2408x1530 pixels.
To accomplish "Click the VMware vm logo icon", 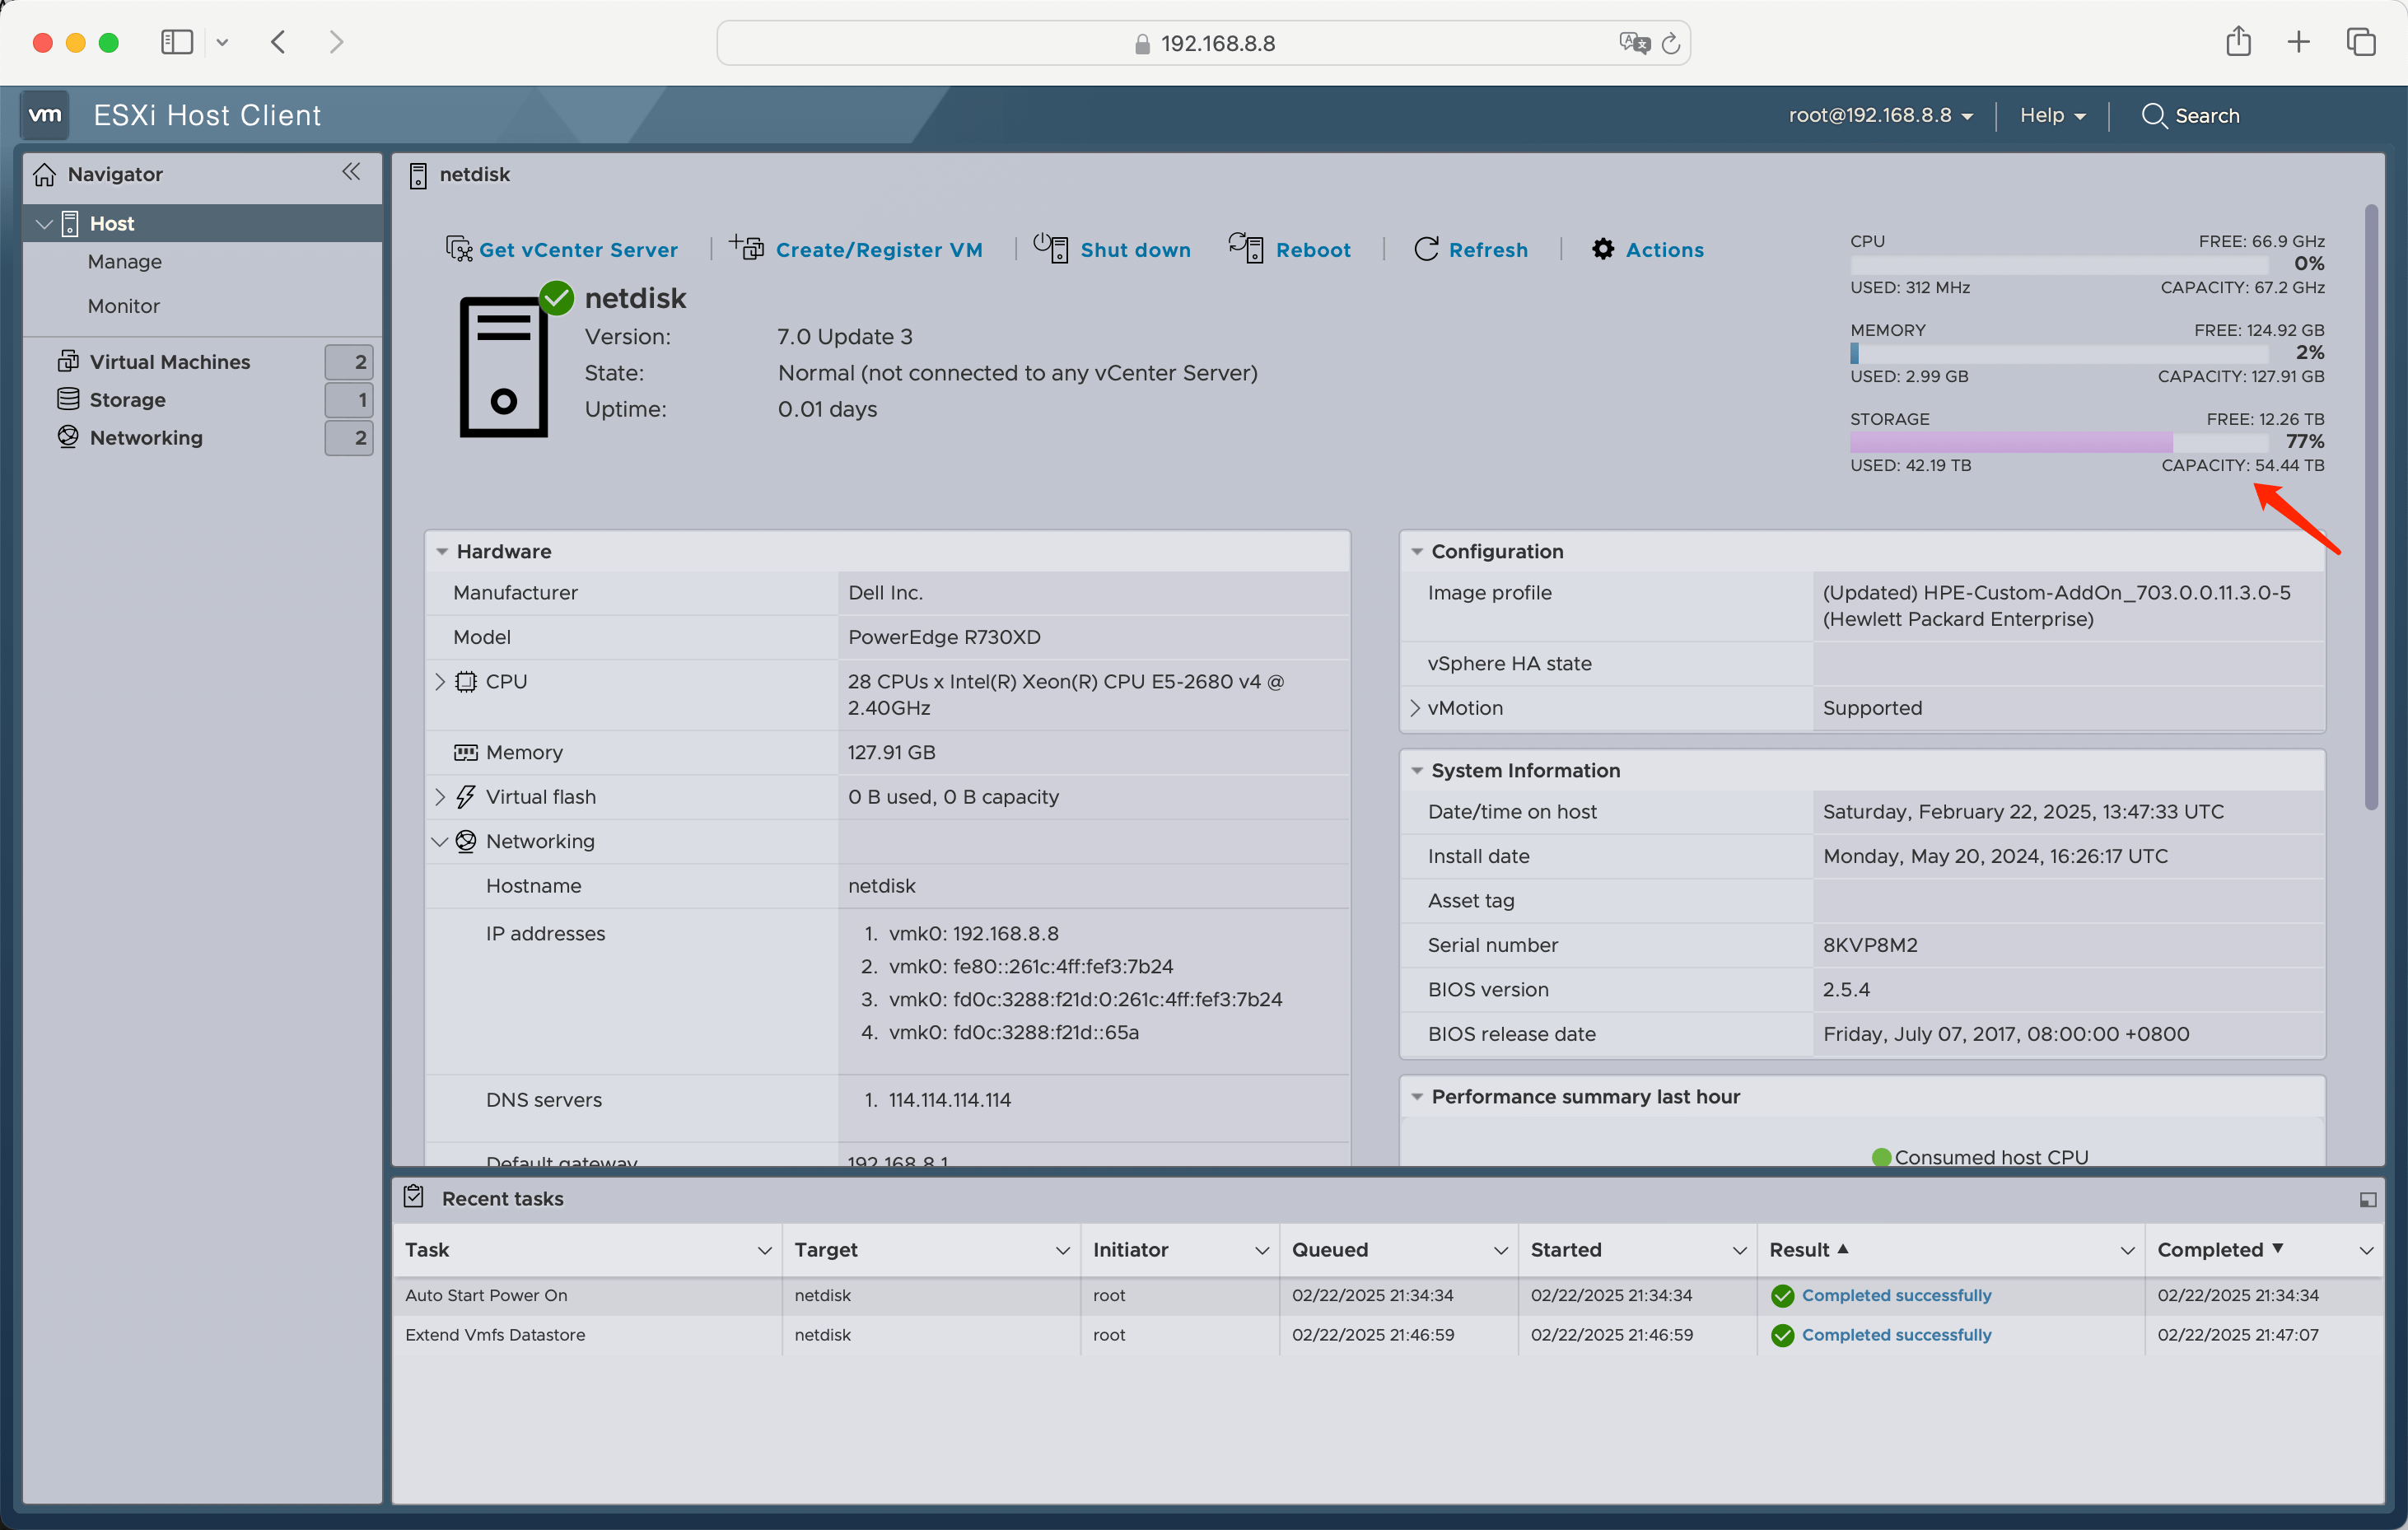I will (x=45, y=115).
